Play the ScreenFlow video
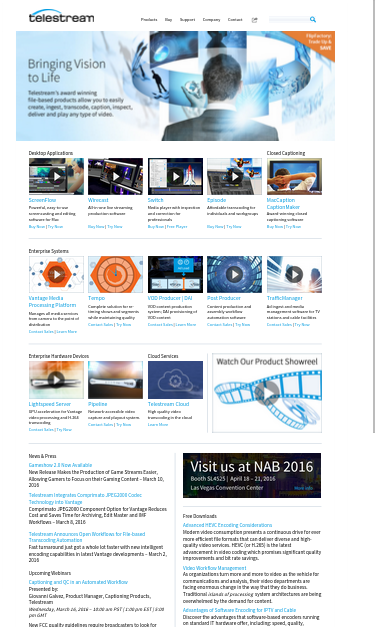 click(x=56, y=176)
